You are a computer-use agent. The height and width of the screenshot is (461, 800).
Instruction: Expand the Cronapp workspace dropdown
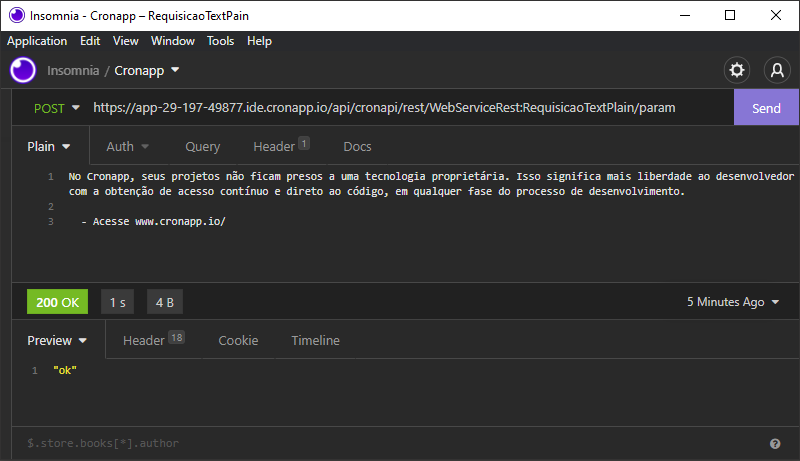click(147, 70)
